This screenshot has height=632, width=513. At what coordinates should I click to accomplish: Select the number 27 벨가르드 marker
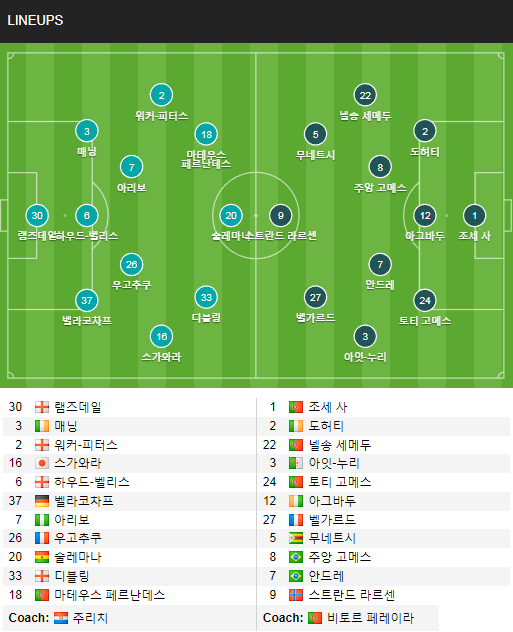pyautogui.click(x=315, y=297)
